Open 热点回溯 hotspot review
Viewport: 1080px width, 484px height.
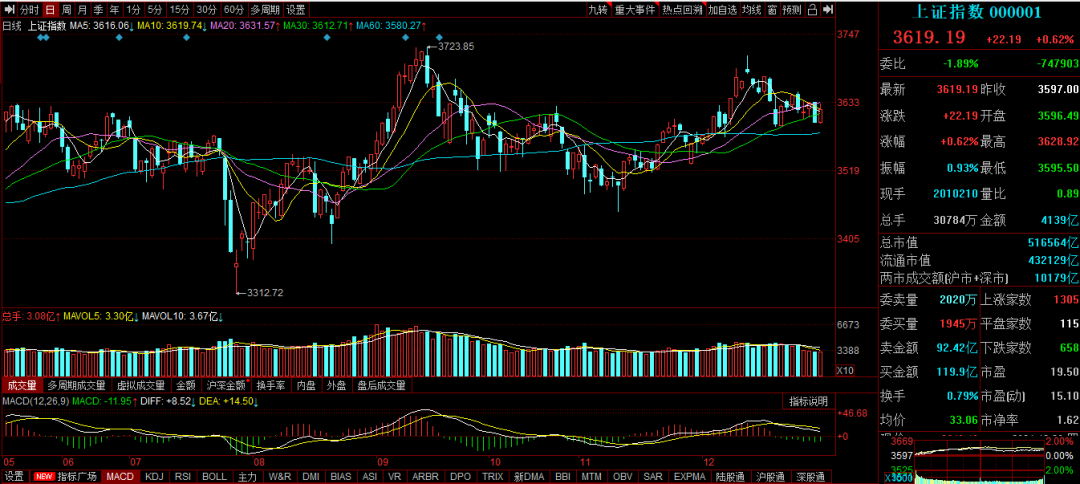(682, 10)
